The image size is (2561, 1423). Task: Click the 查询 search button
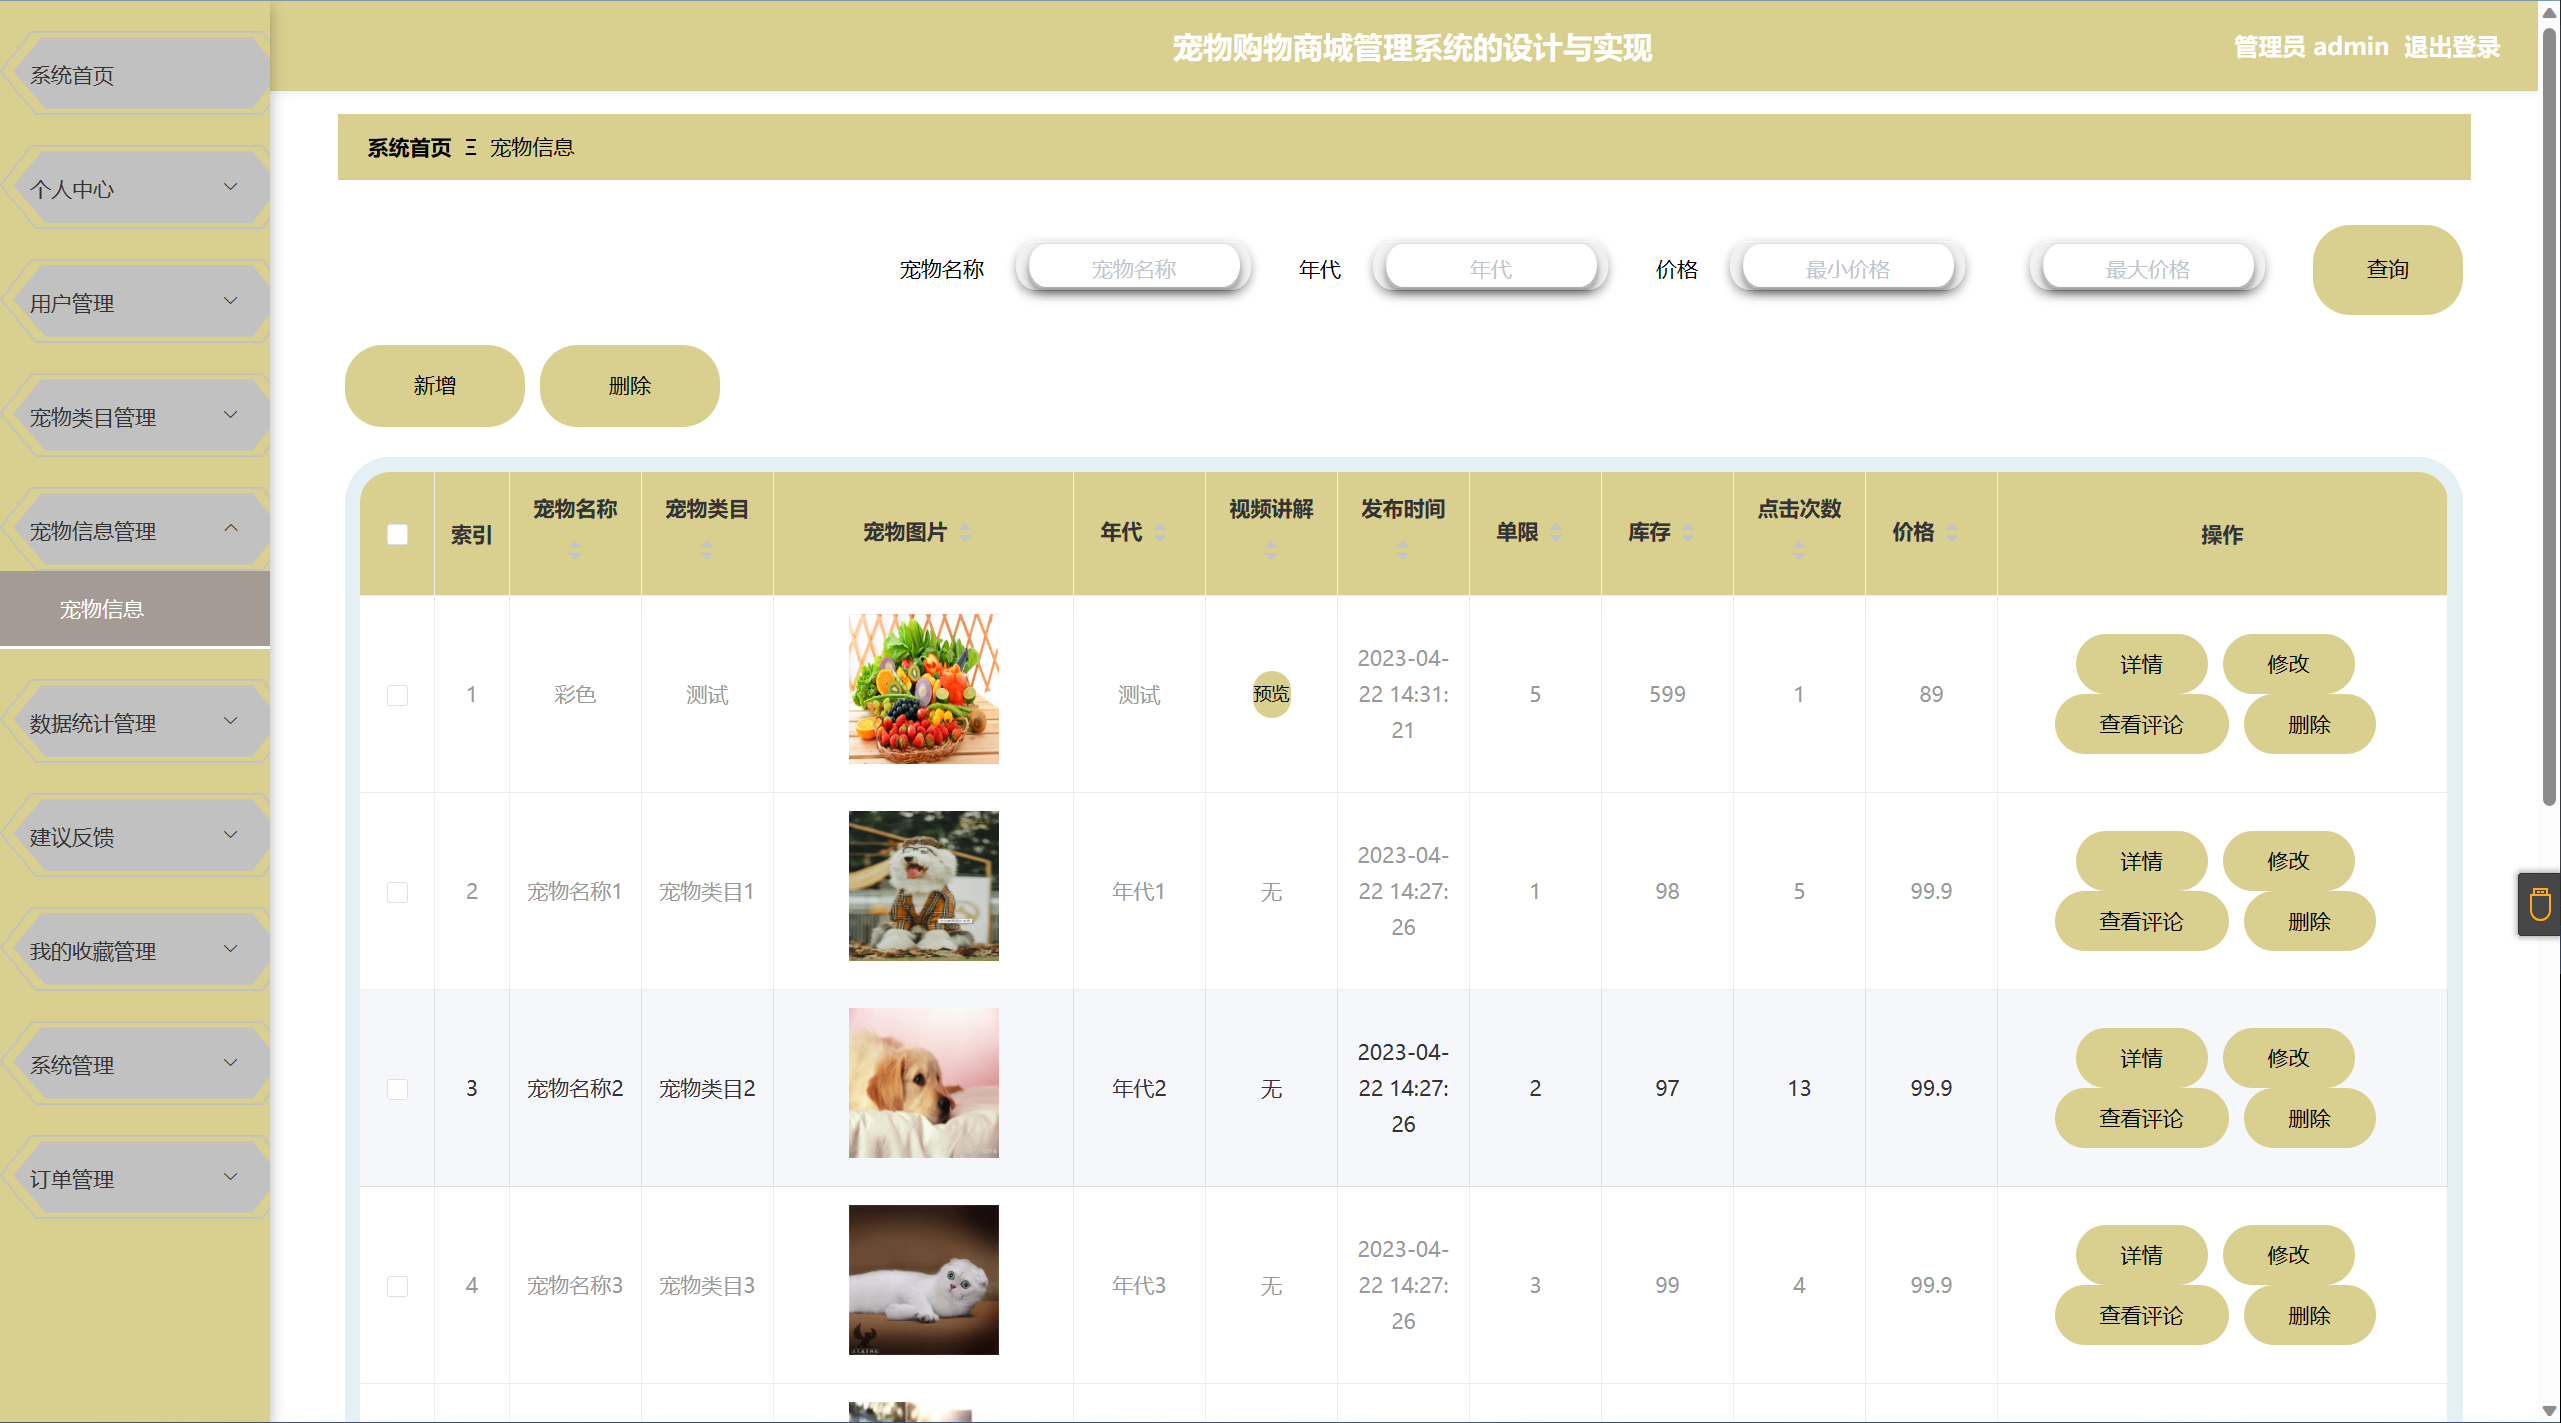[2387, 270]
